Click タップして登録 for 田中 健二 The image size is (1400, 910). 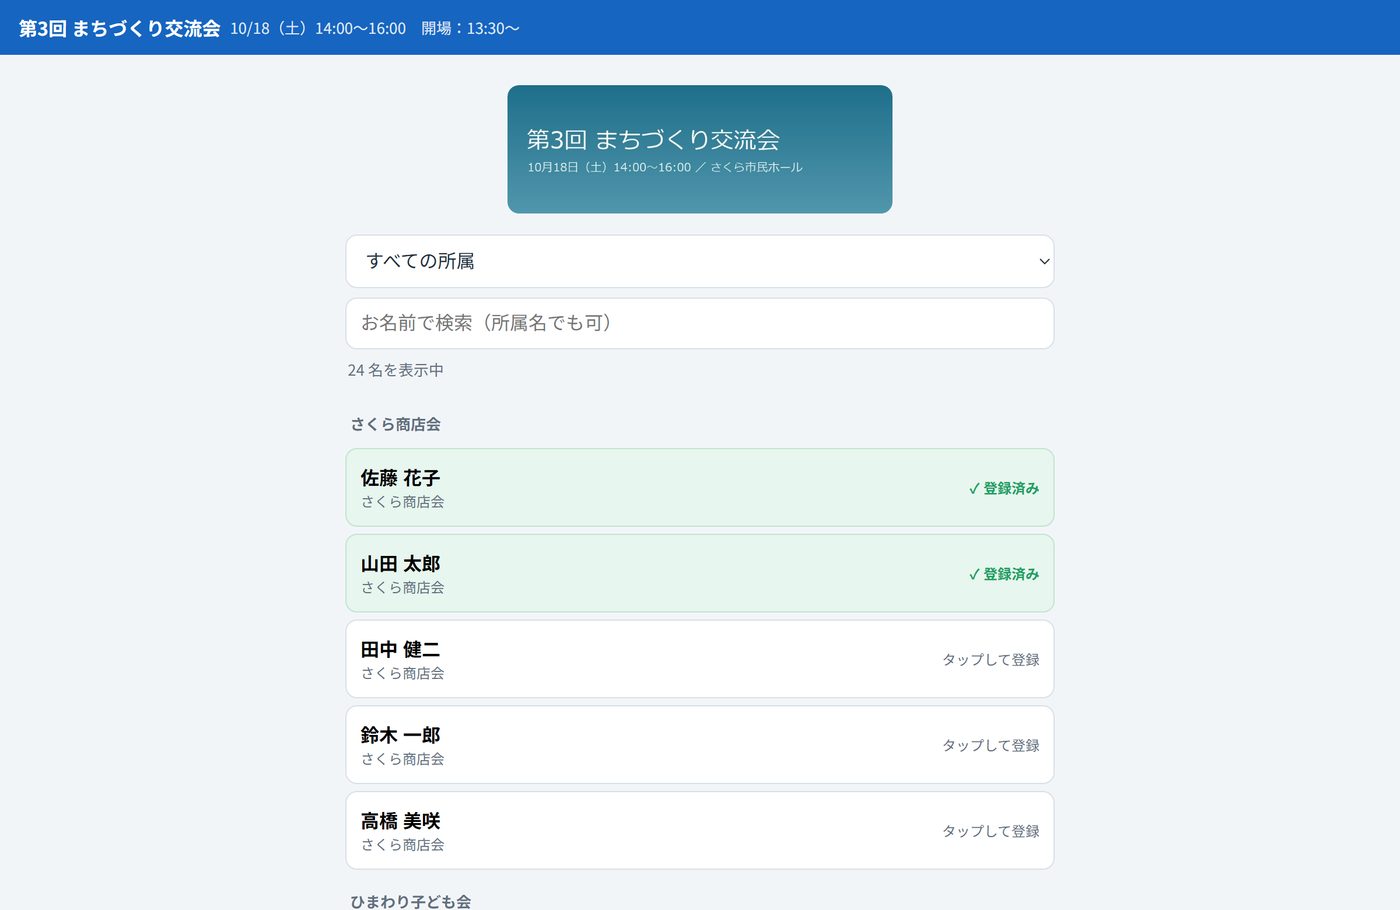coord(991,660)
